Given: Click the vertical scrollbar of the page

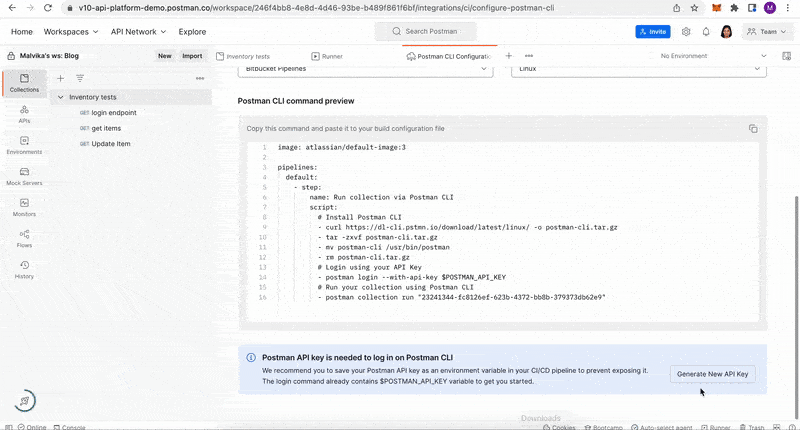Looking at the screenshot, I should point(796,306).
